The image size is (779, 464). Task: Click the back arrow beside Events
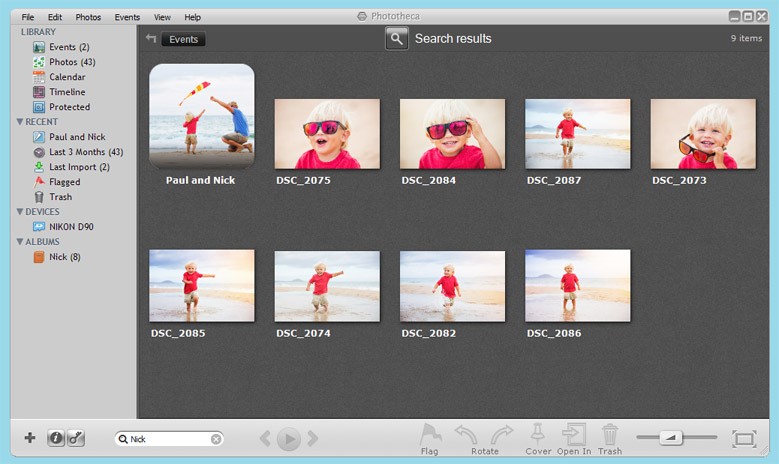tap(151, 38)
